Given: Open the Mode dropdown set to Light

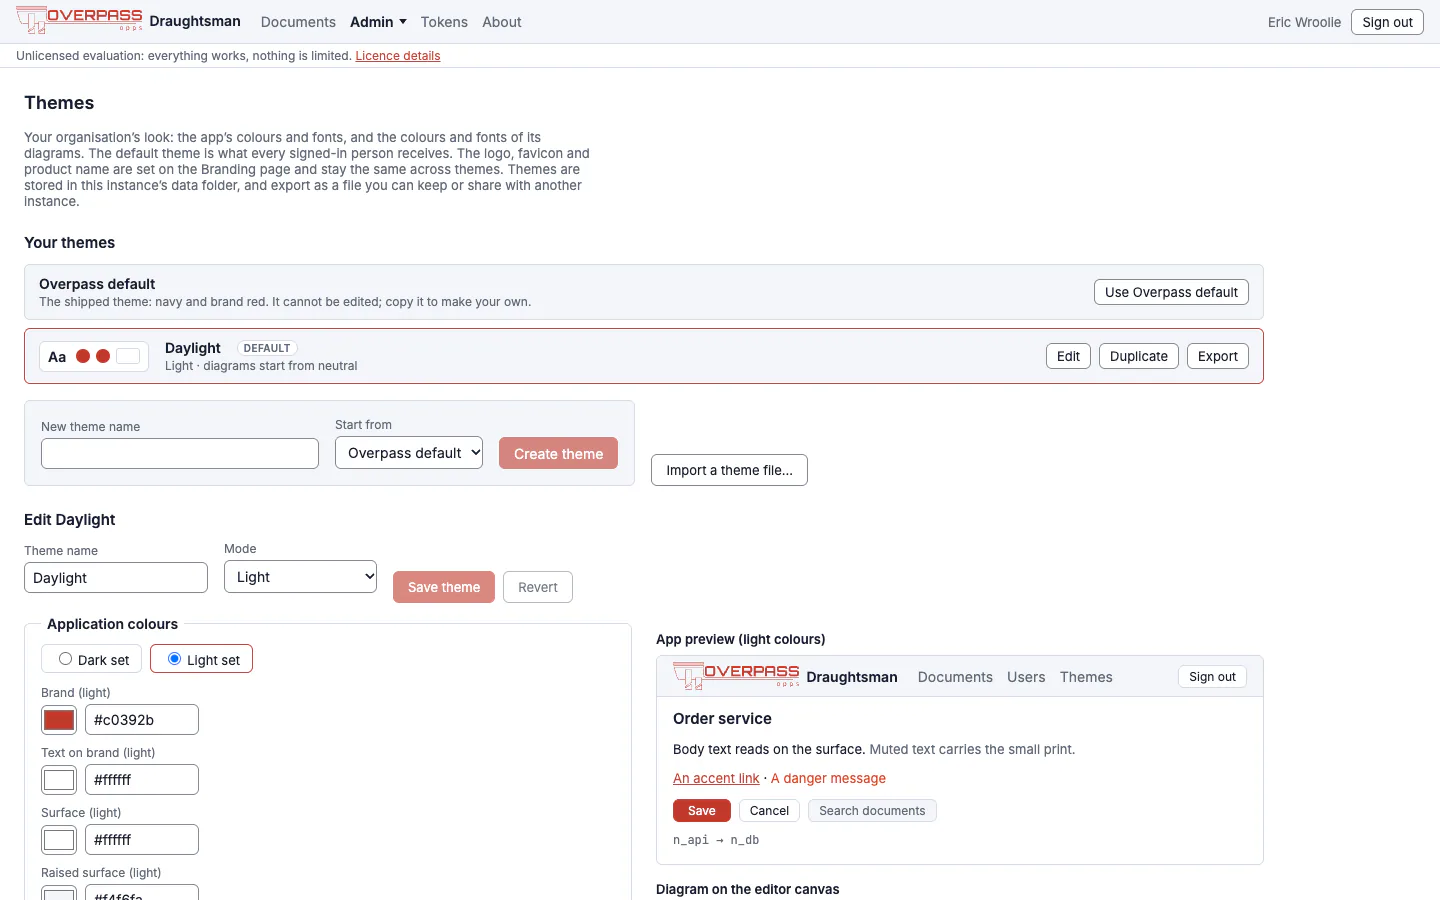Looking at the screenshot, I should coord(300,577).
